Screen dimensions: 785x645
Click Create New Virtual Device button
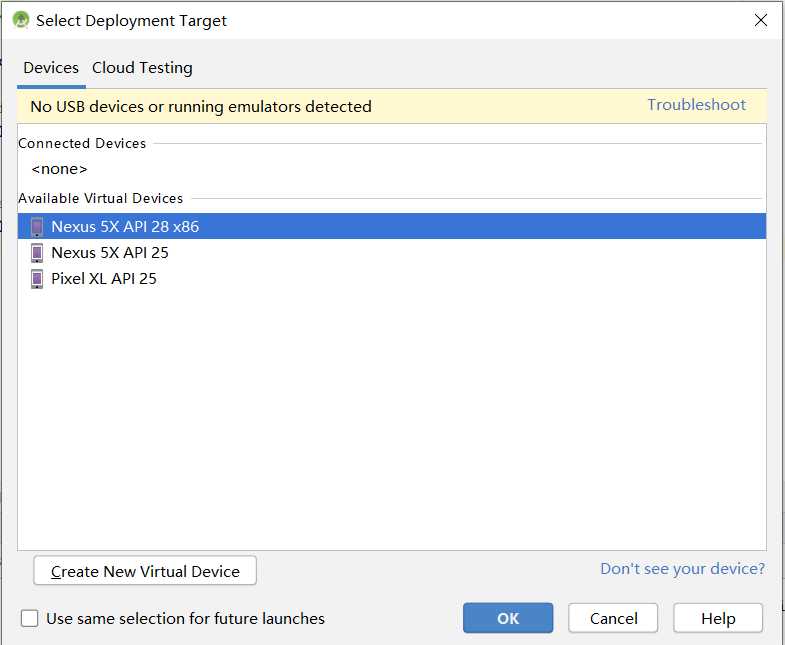(x=145, y=571)
